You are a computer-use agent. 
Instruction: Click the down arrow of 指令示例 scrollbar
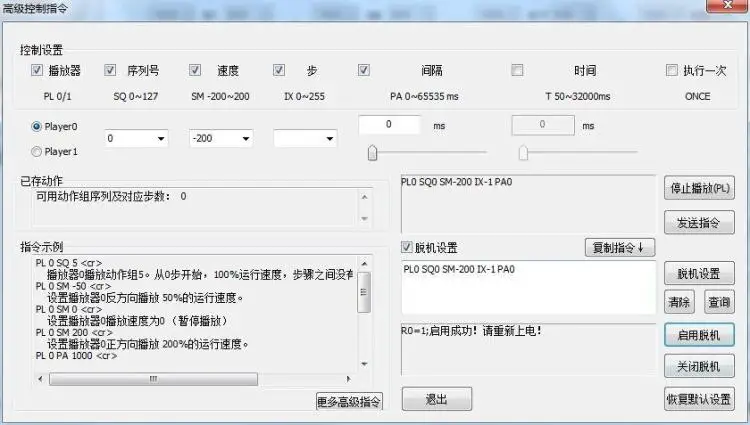pyautogui.click(x=364, y=364)
